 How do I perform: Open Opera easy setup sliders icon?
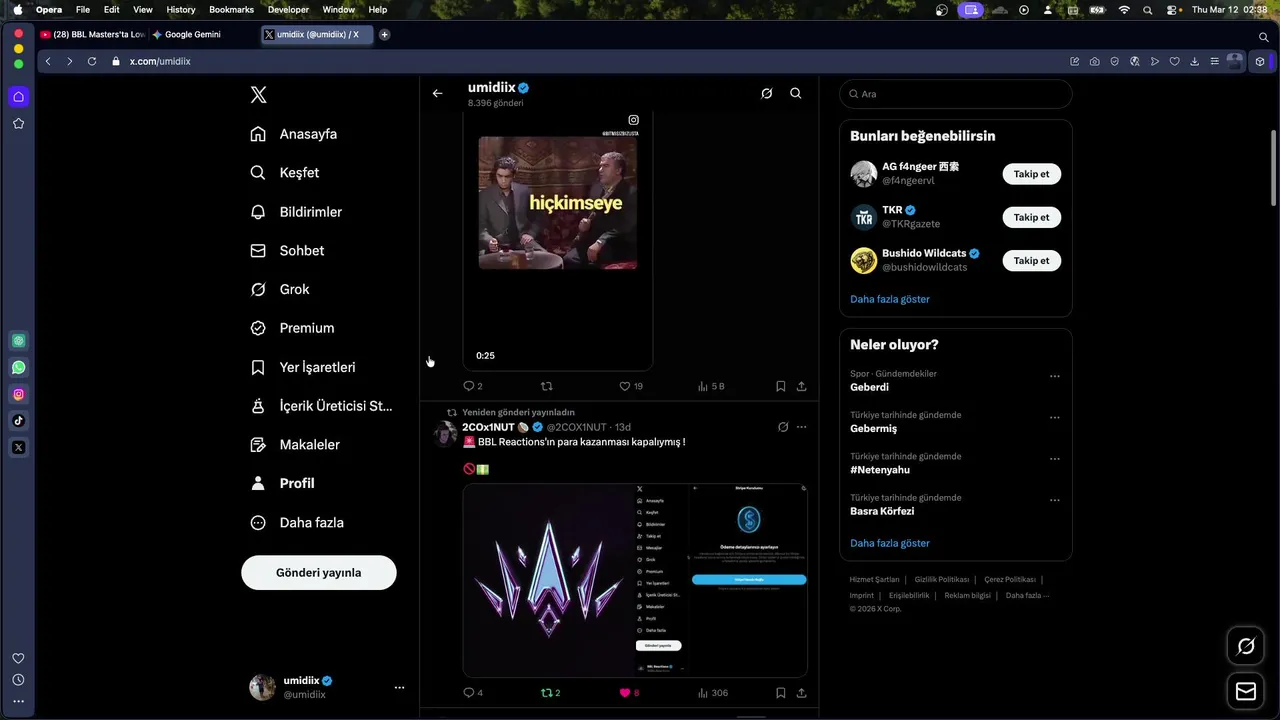(1214, 61)
